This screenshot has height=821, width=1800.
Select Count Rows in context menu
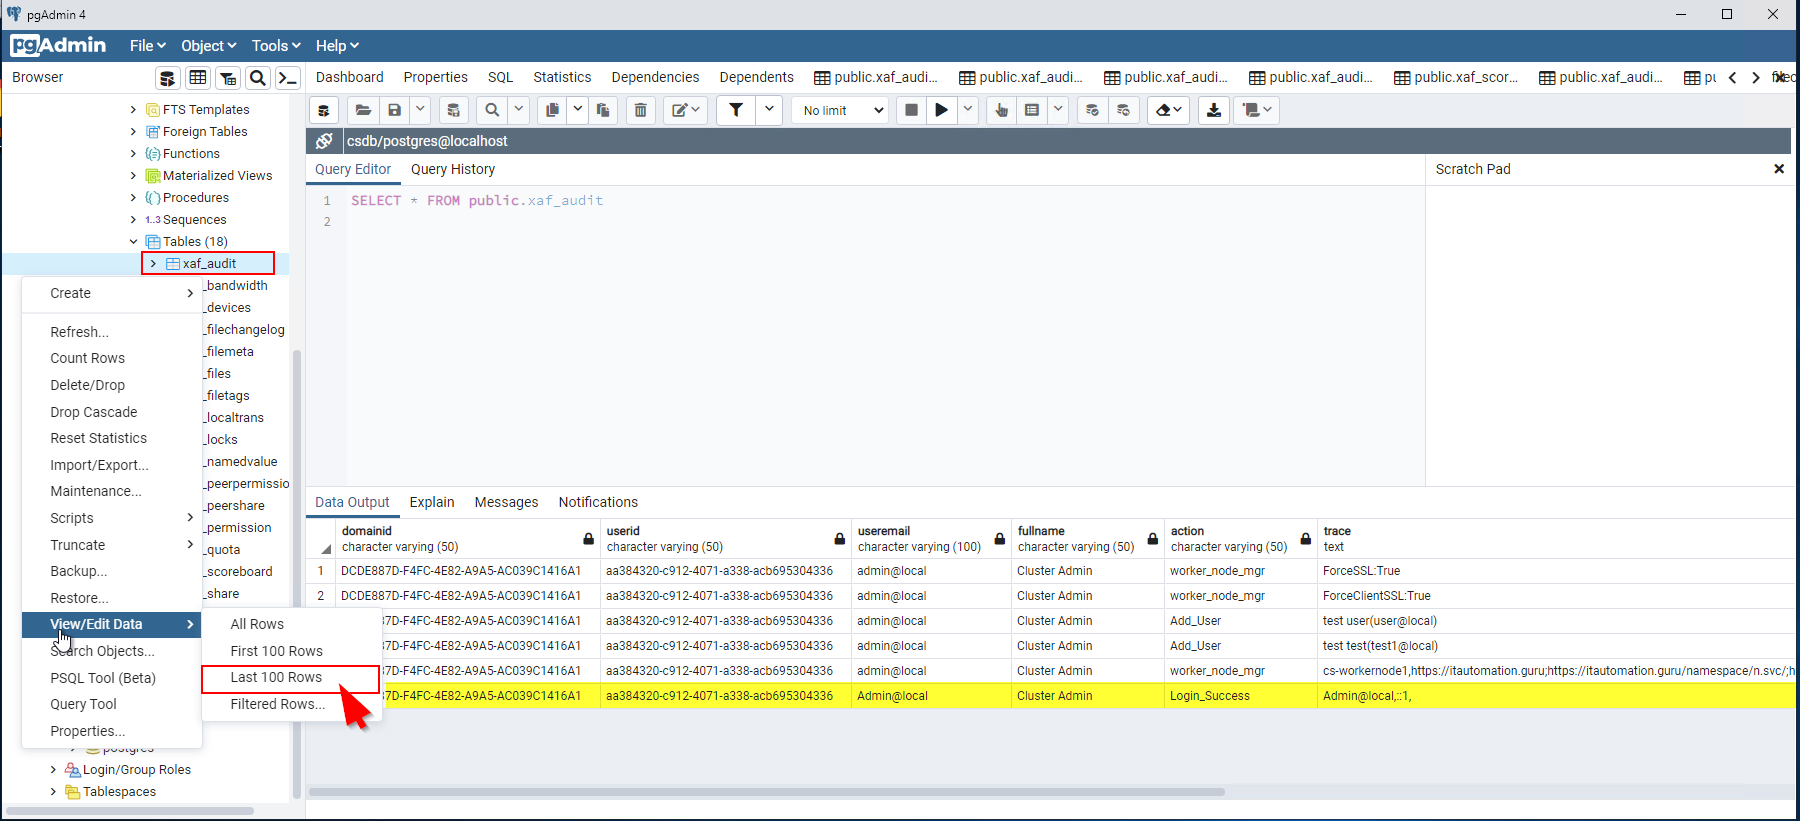112,358
